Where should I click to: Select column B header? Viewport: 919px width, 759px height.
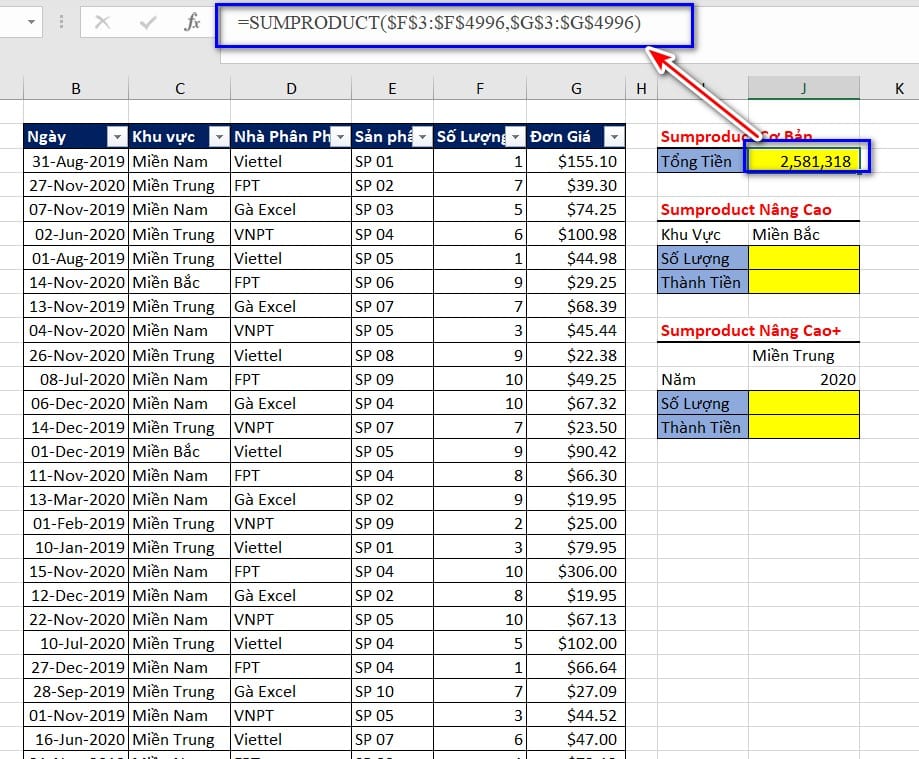pos(76,89)
